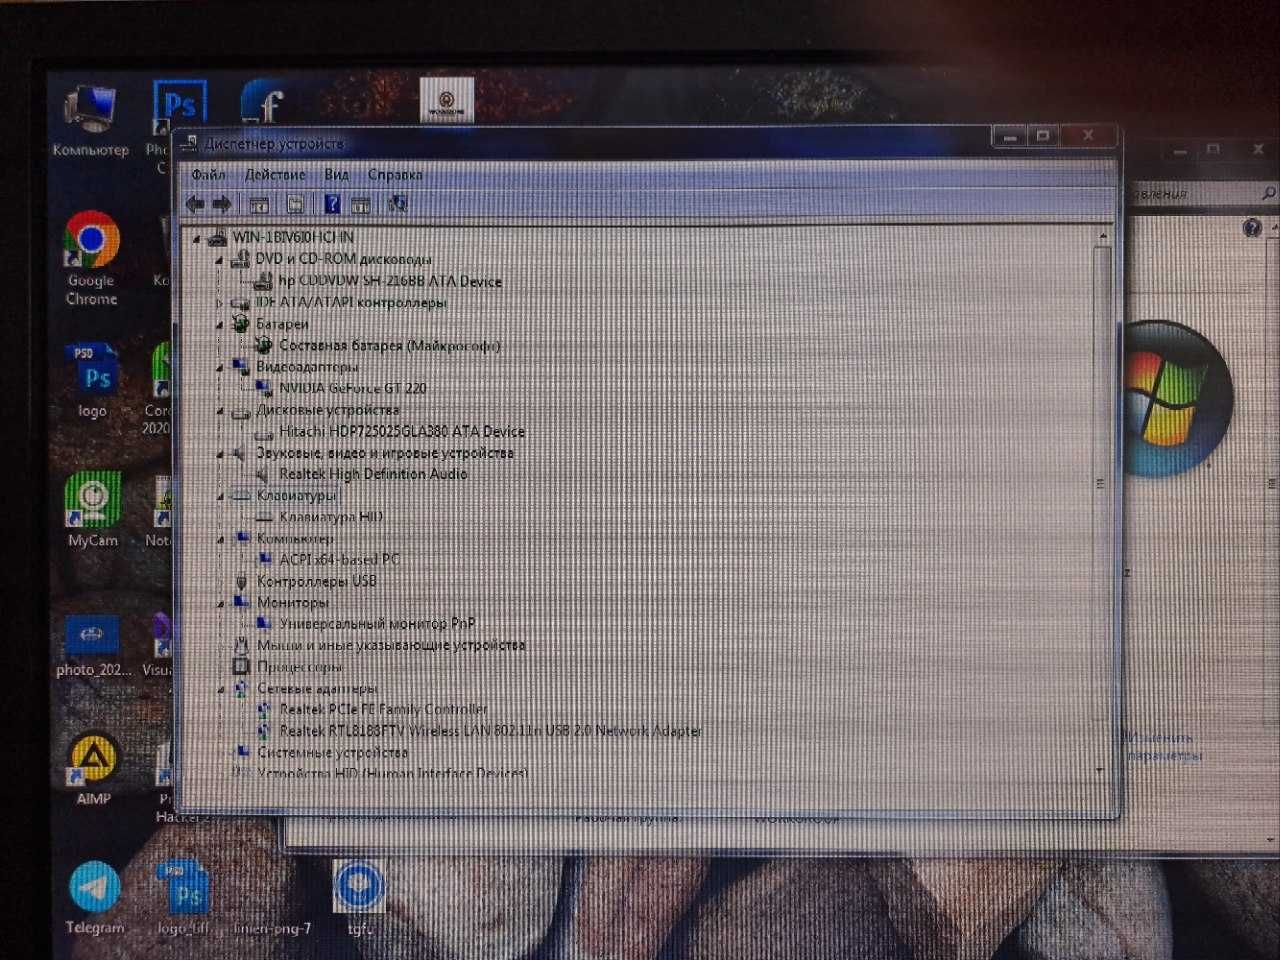1280x960 pixels.
Task: Open the Файл menu
Action: (x=209, y=174)
